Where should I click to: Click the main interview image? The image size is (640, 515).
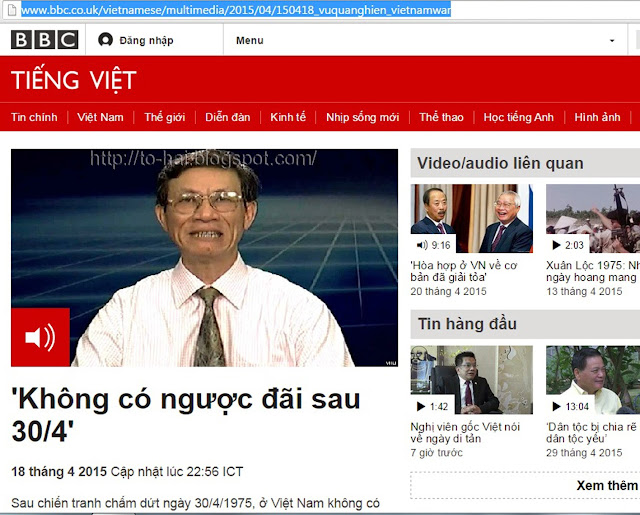coord(204,258)
